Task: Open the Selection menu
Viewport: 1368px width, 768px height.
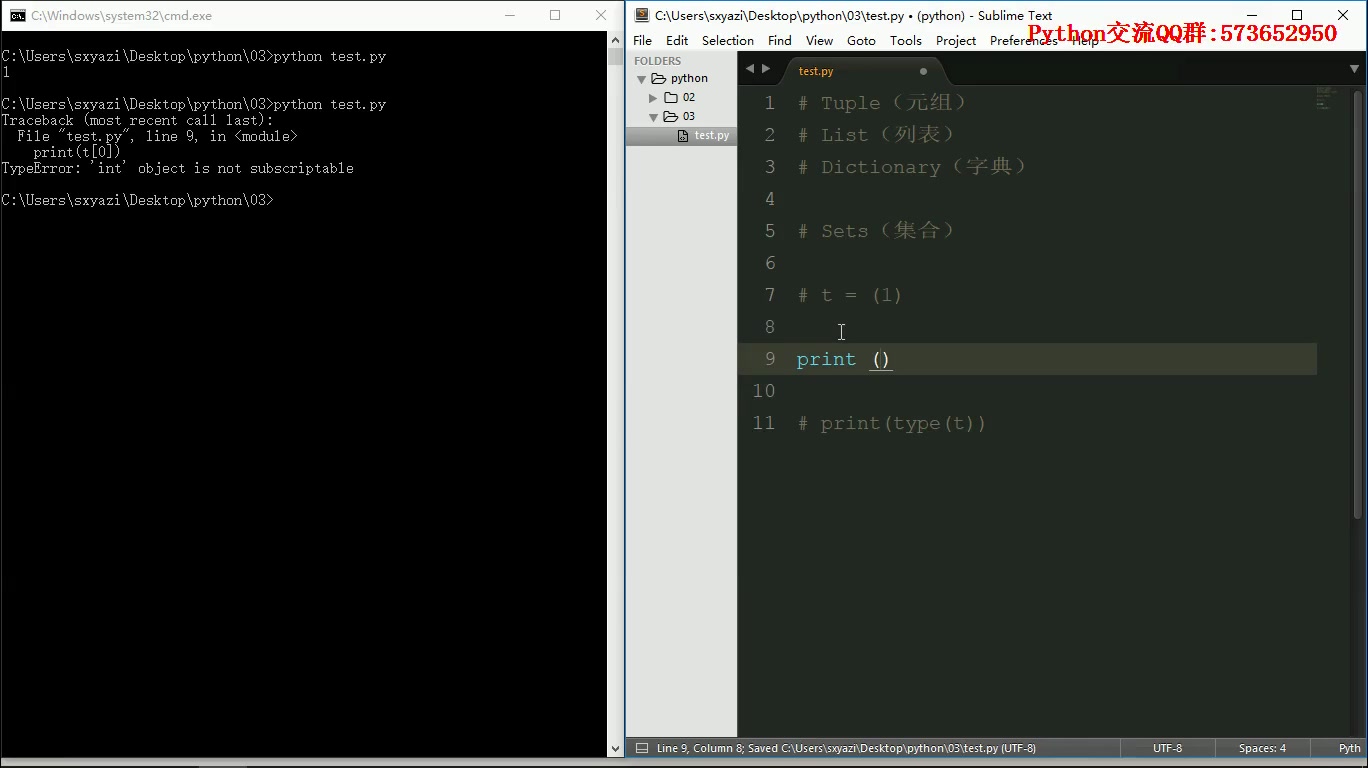Action: pos(728,40)
